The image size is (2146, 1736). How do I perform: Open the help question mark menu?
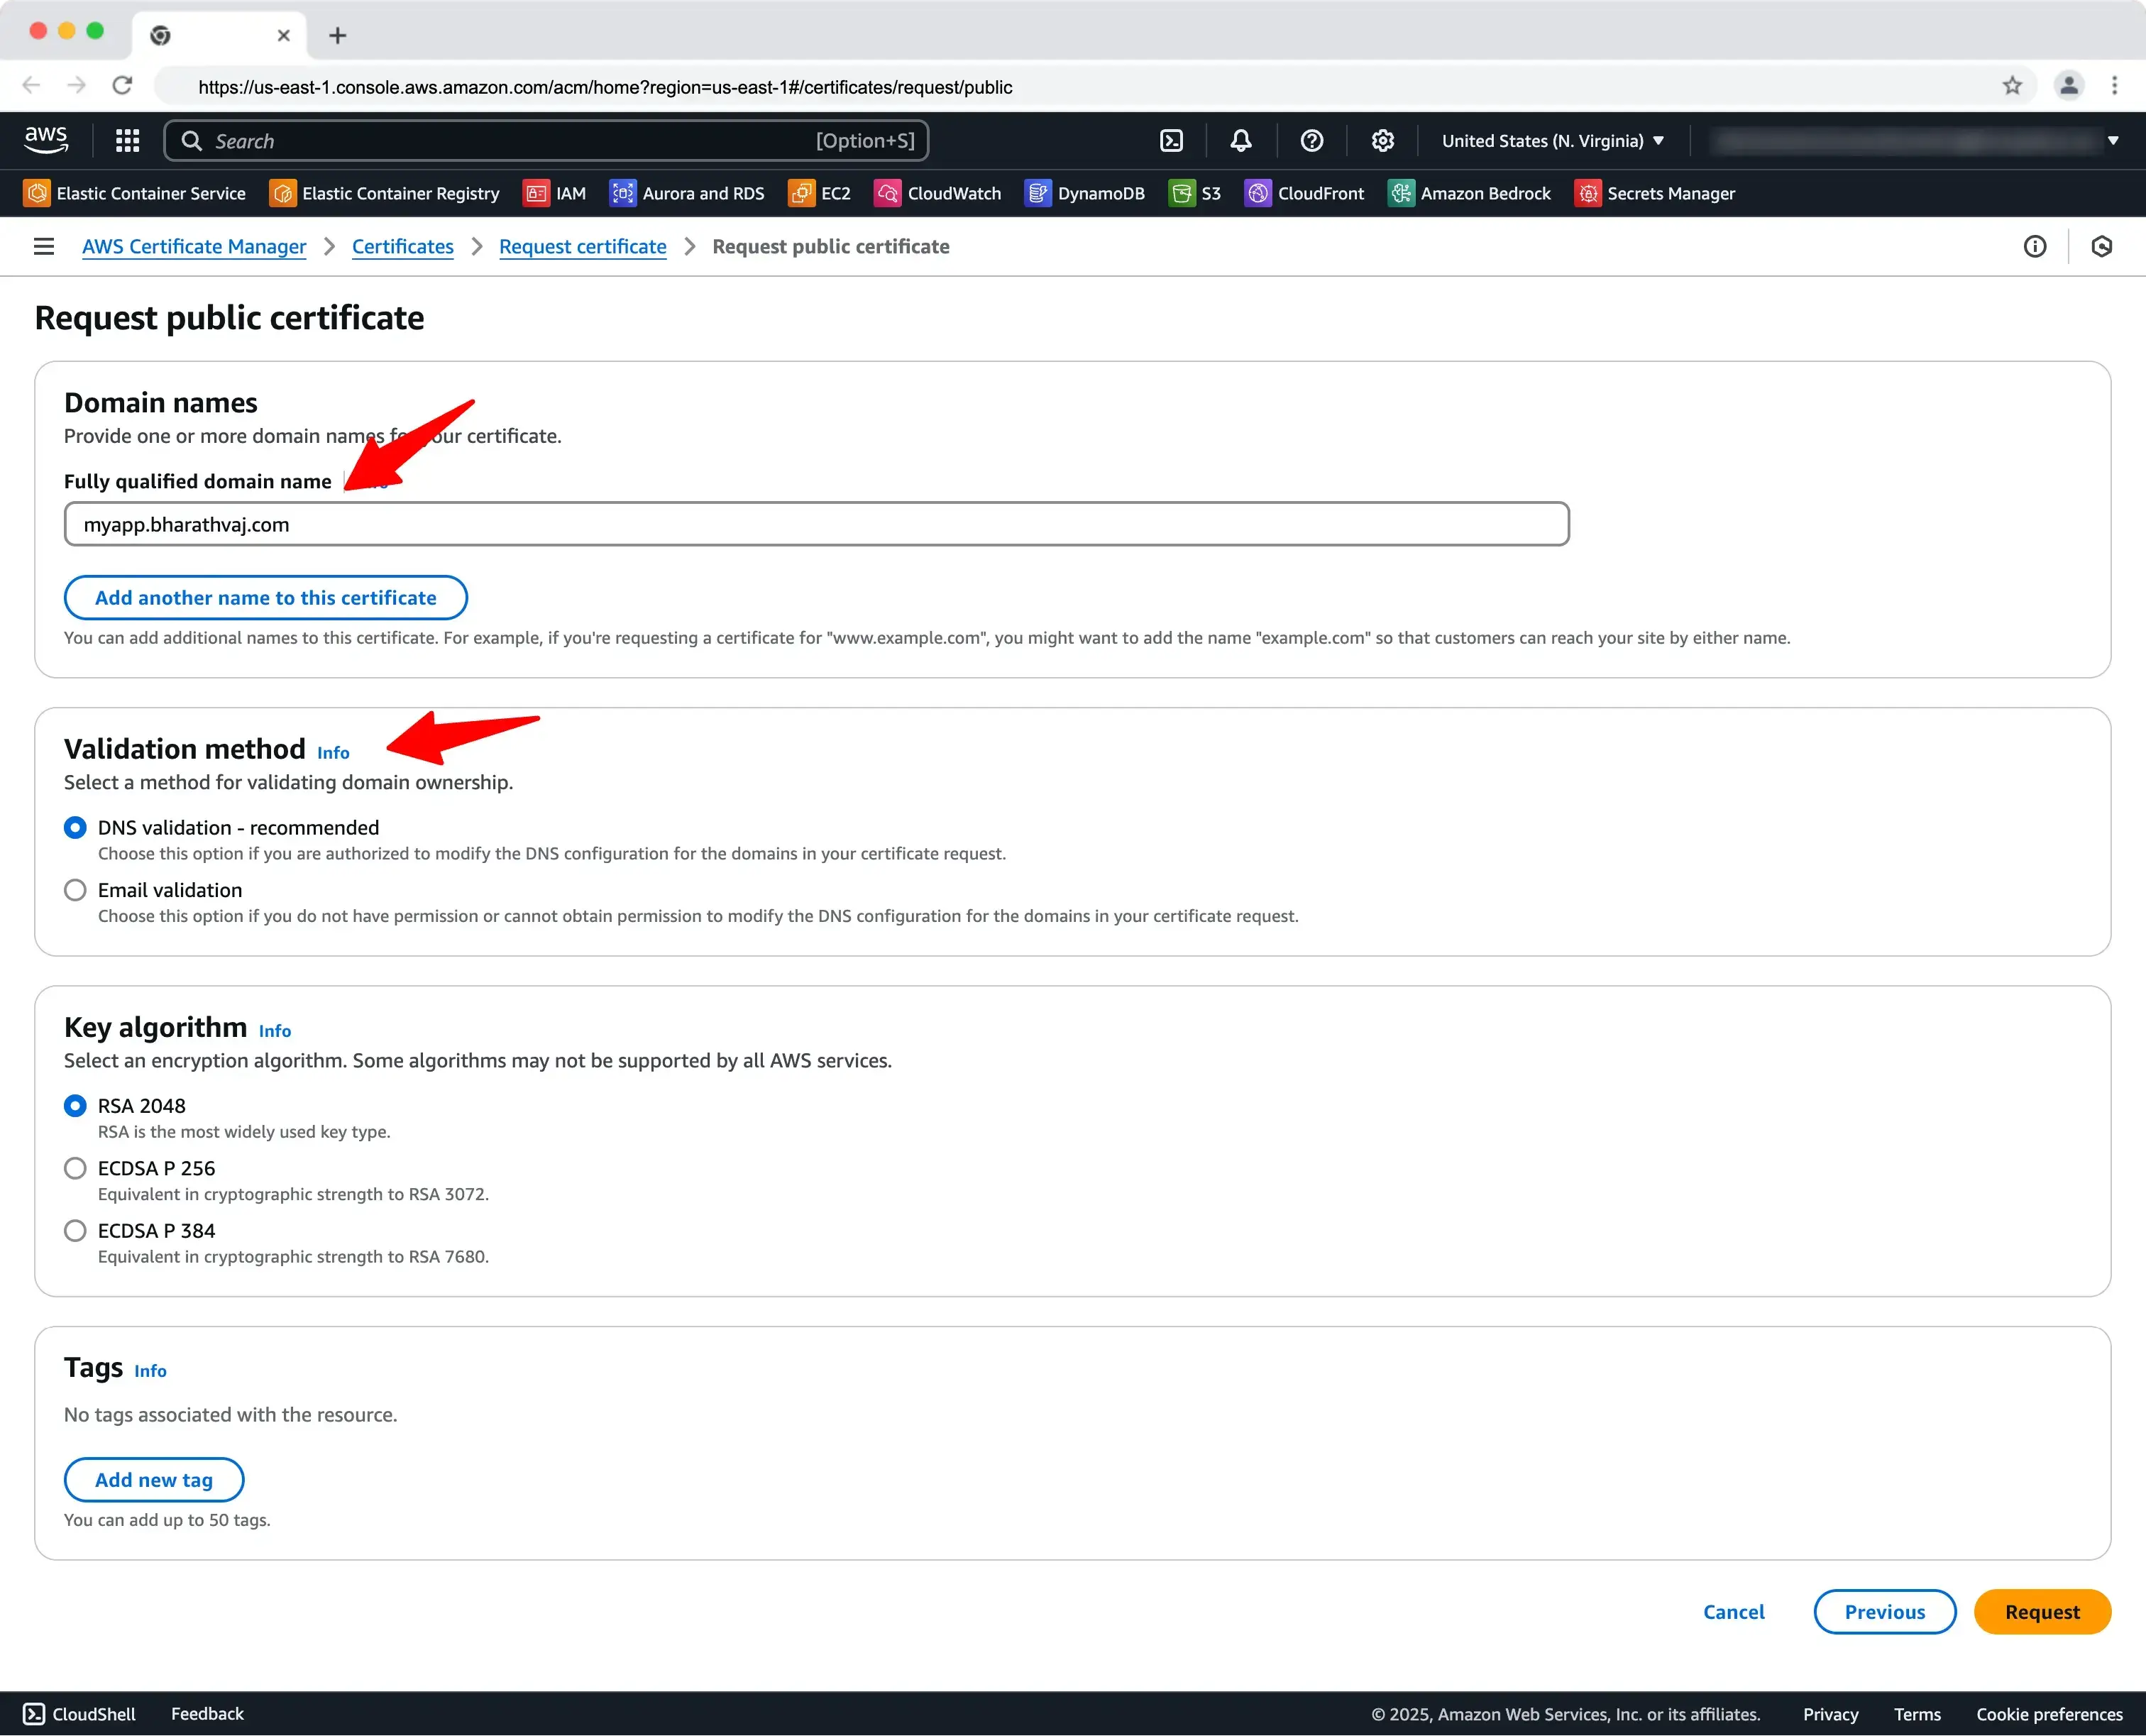[x=1311, y=141]
